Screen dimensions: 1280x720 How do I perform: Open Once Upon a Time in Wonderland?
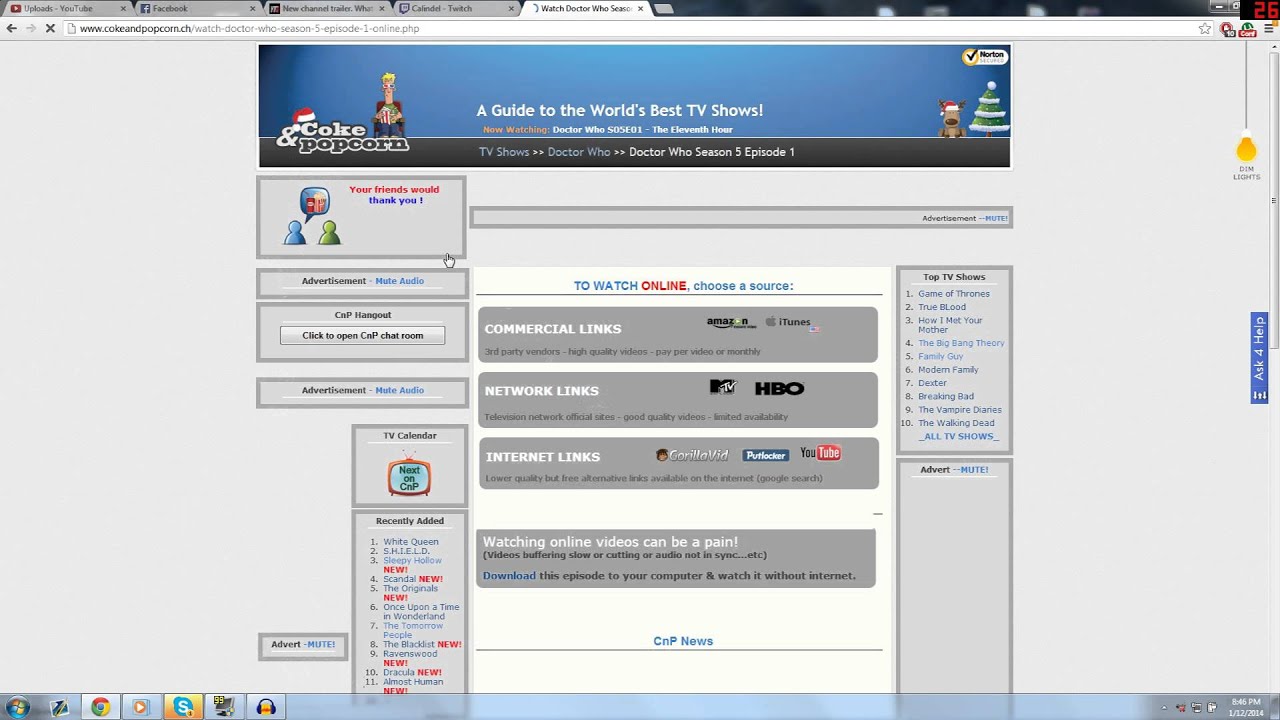pos(421,612)
